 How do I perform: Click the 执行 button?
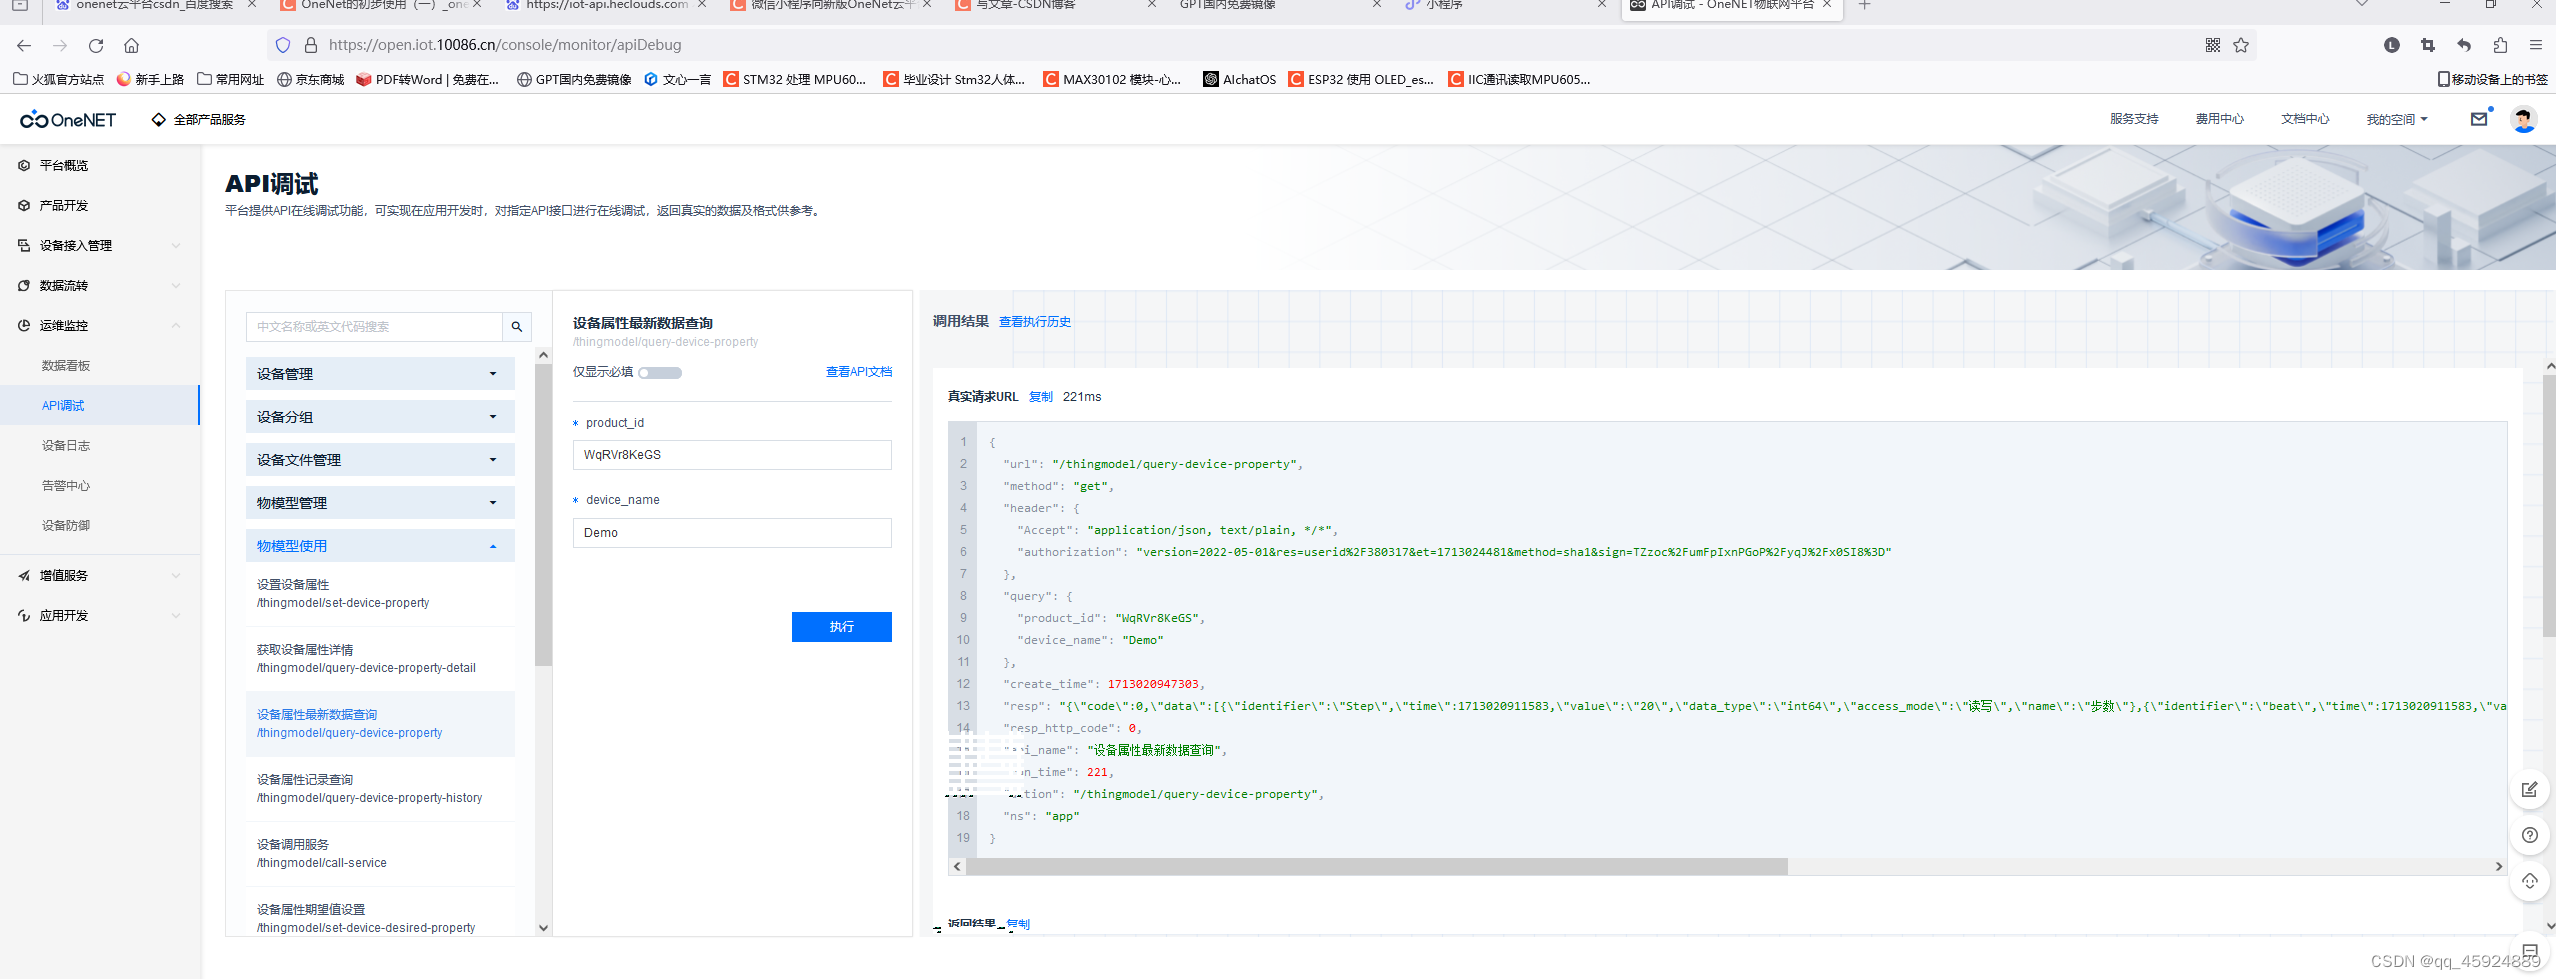pos(842,627)
